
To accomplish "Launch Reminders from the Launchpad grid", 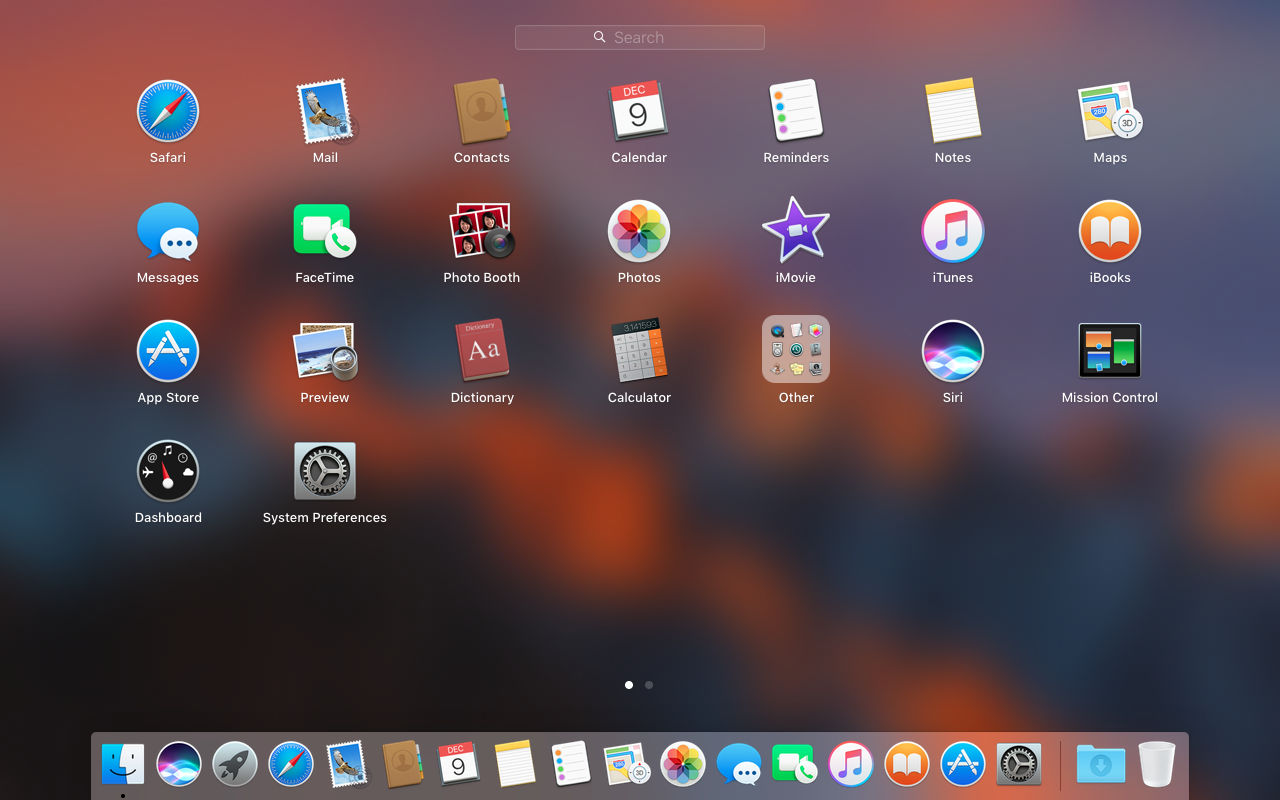I will [x=796, y=111].
